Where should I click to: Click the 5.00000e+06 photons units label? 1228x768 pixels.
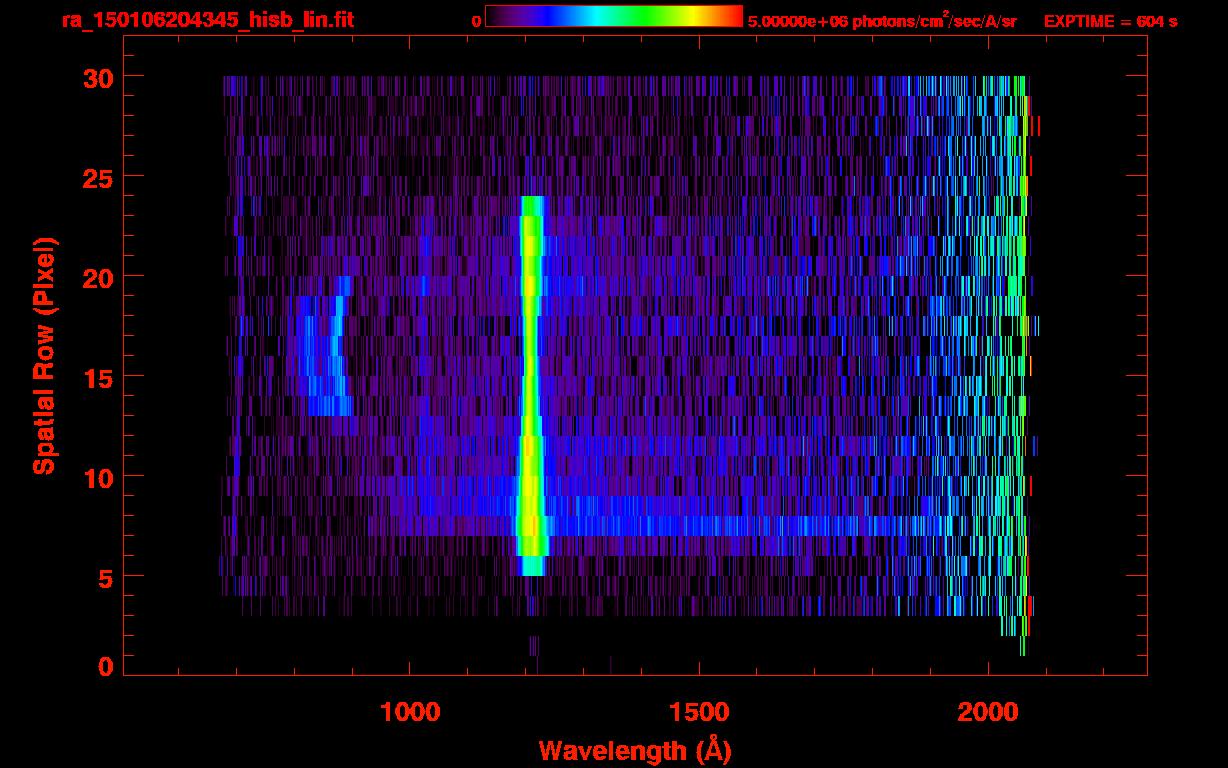click(882, 20)
